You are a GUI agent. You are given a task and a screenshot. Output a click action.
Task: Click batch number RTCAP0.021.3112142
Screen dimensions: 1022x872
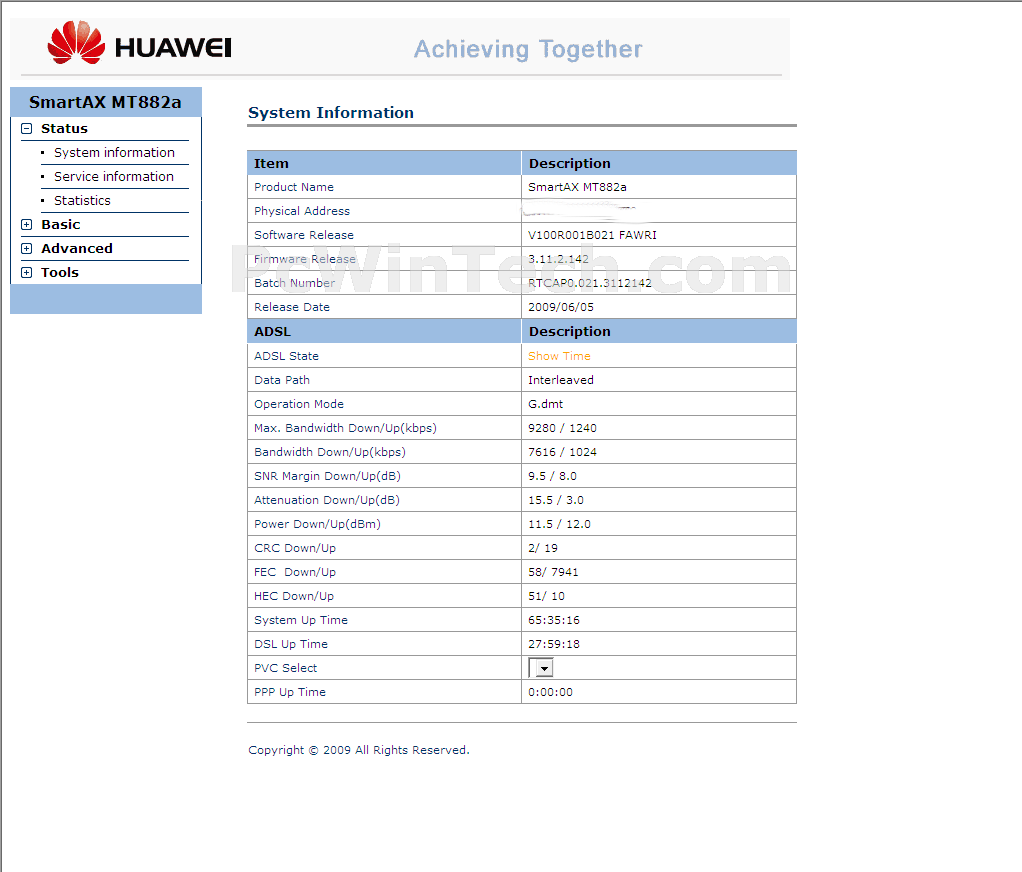[590, 283]
